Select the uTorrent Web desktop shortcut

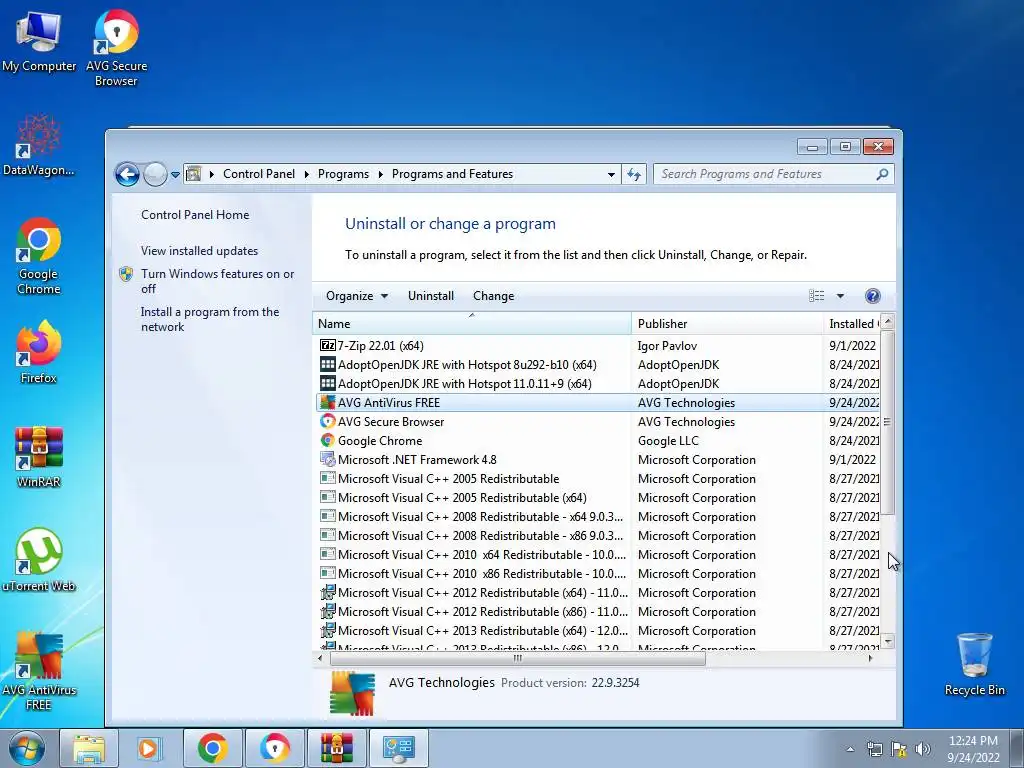click(39, 560)
